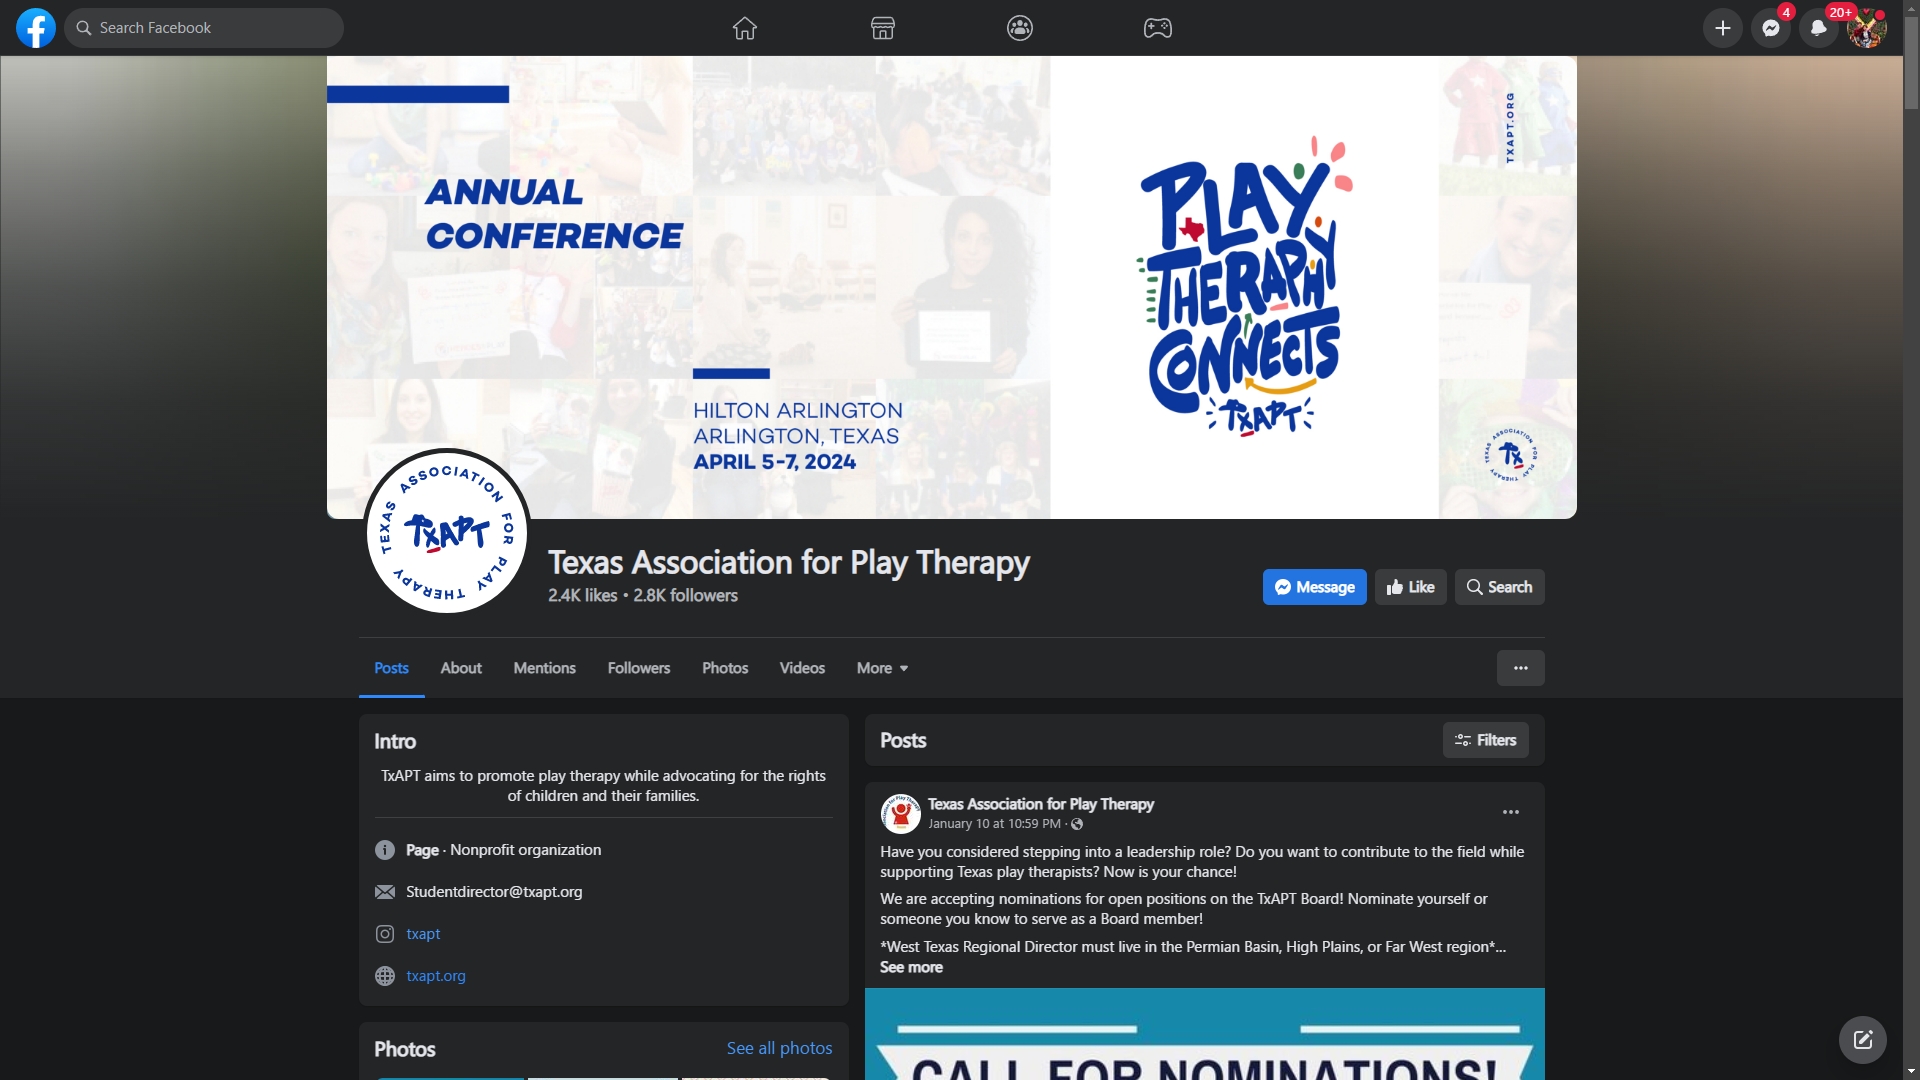Switch to the About tab
This screenshot has width=1920, height=1080.
pyautogui.click(x=461, y=668)
